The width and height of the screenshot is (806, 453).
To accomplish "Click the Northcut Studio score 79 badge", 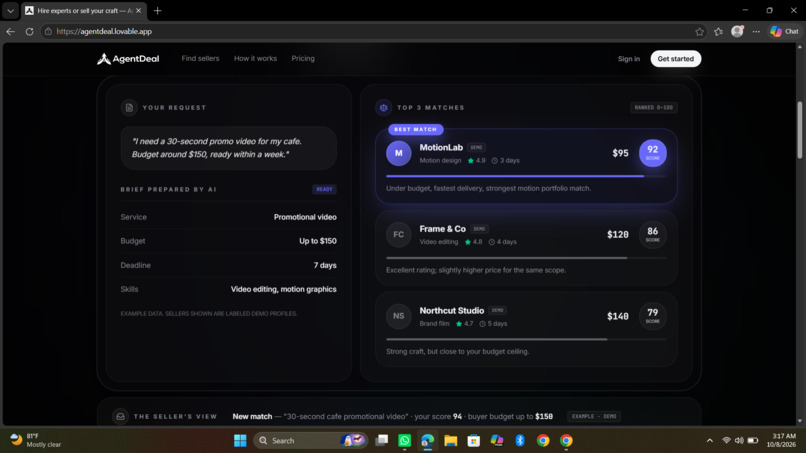I will click(x=652, y=316).
